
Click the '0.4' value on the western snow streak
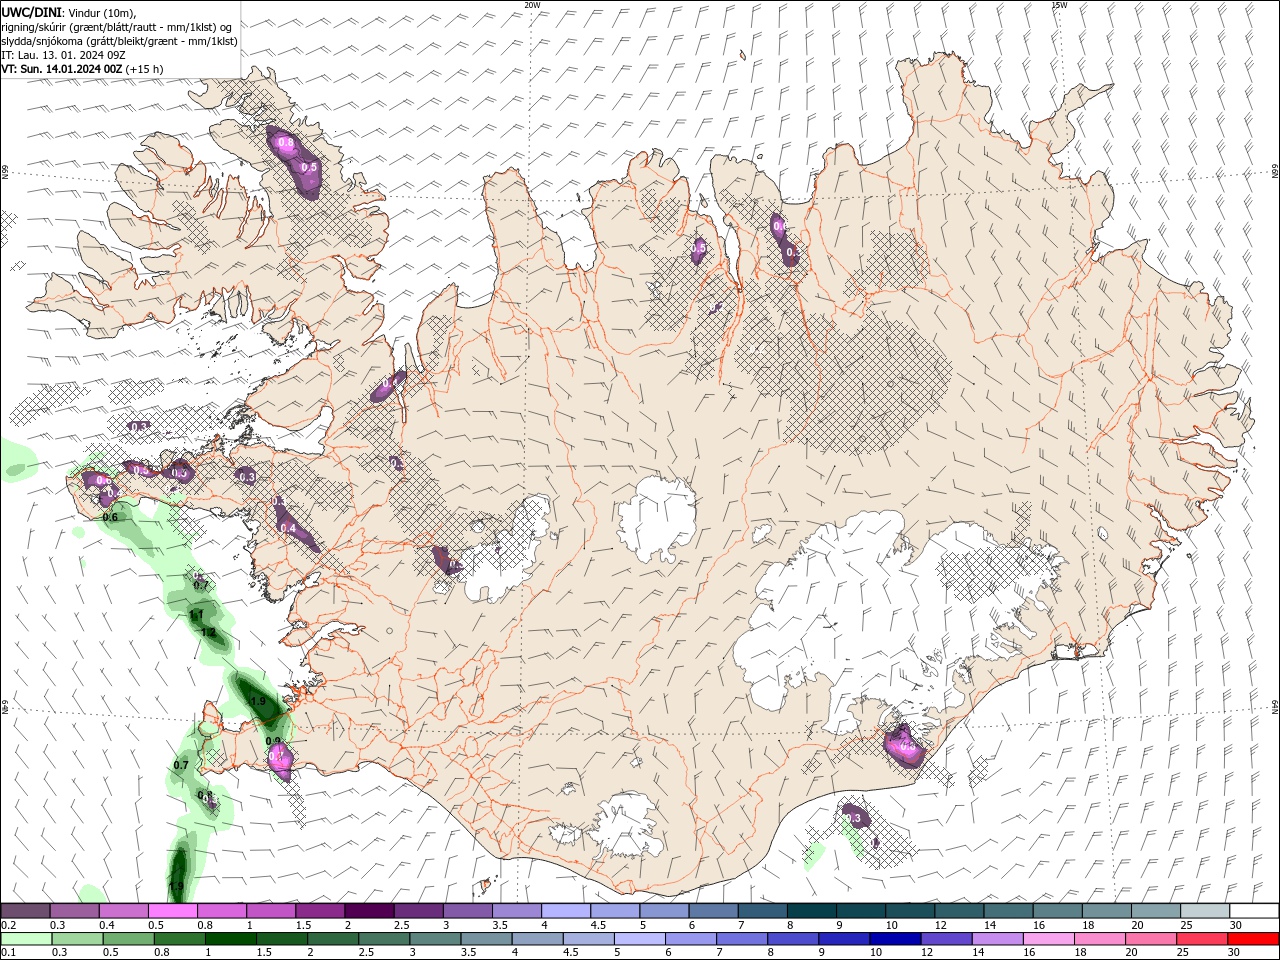point(288,527)
